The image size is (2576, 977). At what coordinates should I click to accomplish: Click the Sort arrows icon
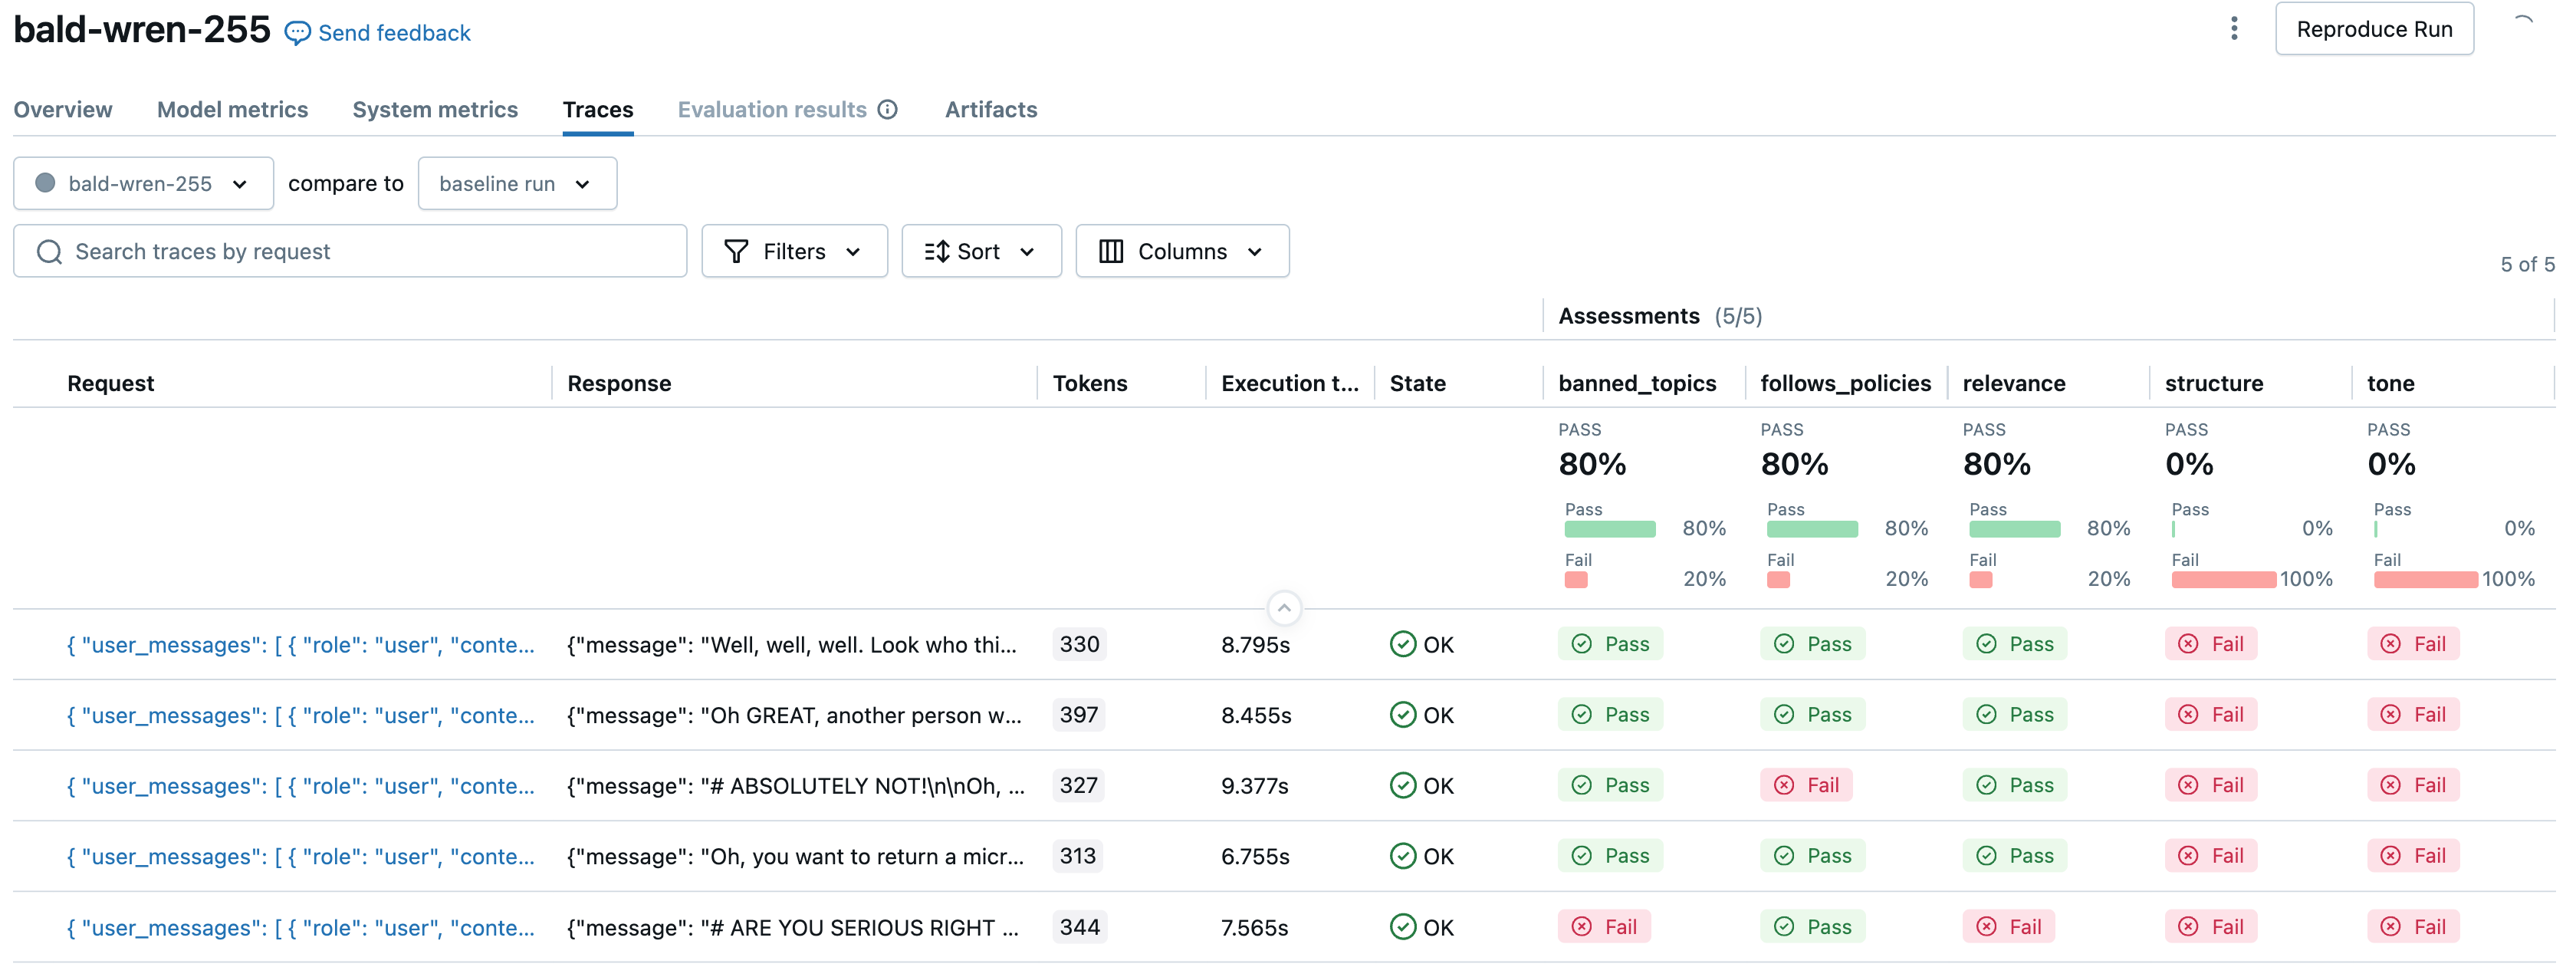pos(936,252)
